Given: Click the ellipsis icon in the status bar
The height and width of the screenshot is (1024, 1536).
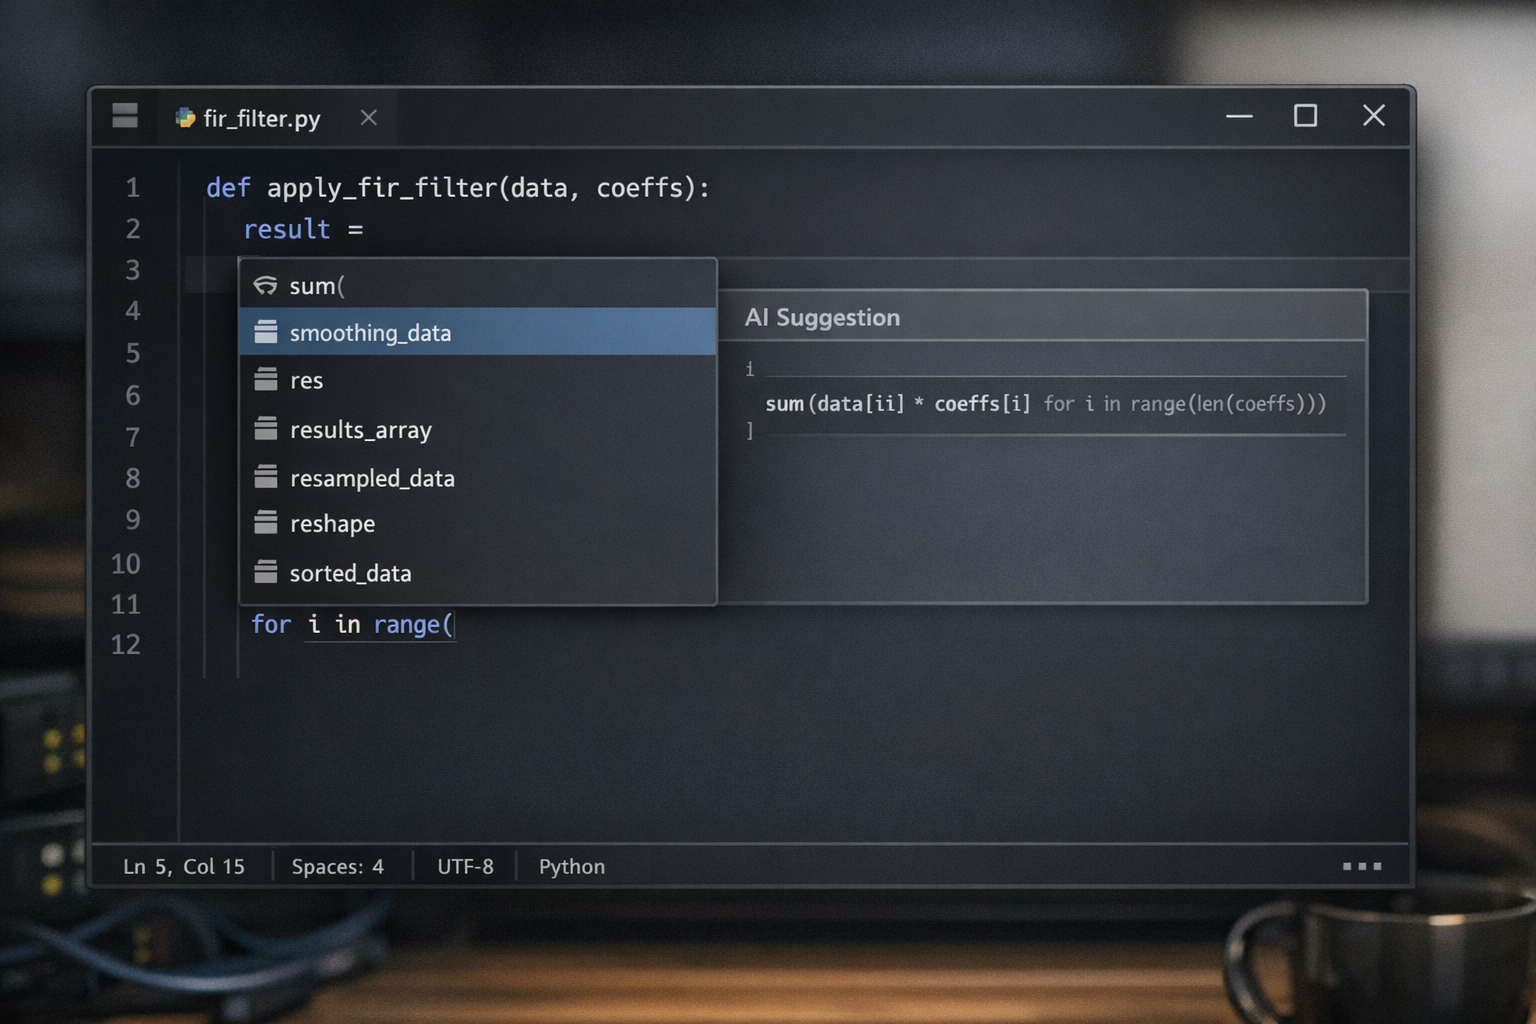Looking at the screenshot, I should point(1362,866).
